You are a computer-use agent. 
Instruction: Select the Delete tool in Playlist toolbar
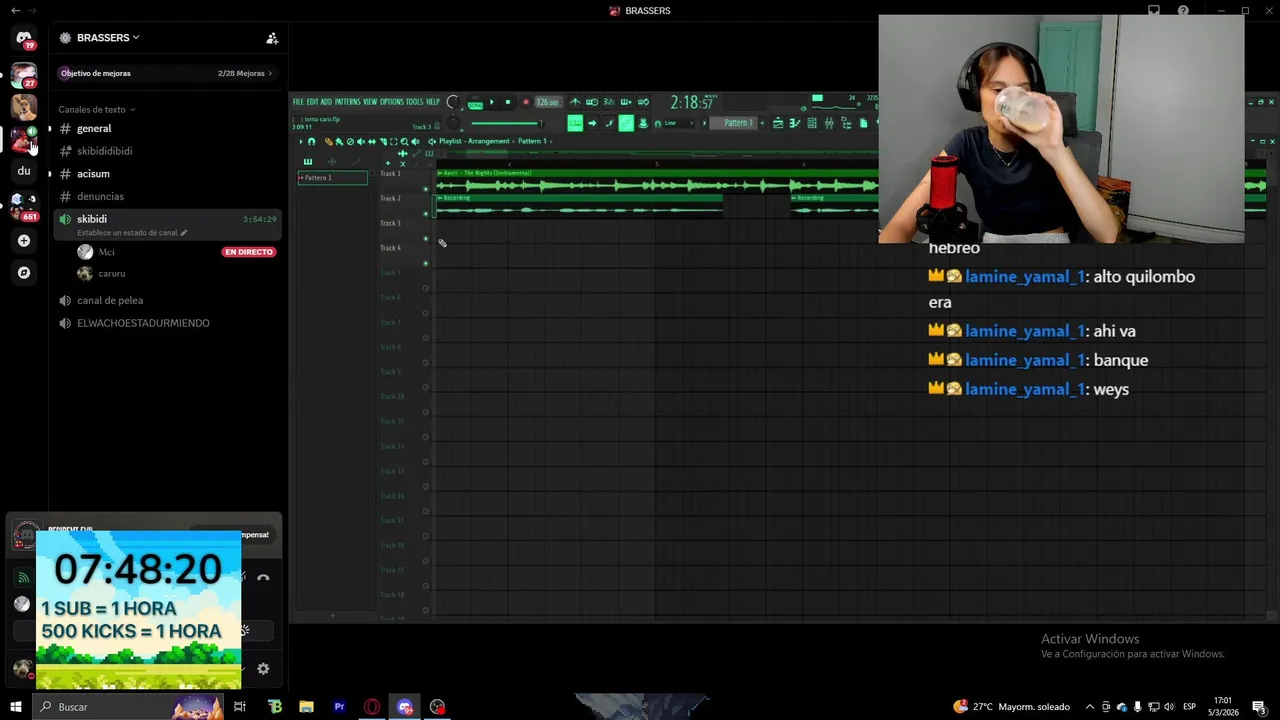tap(350, 141)
